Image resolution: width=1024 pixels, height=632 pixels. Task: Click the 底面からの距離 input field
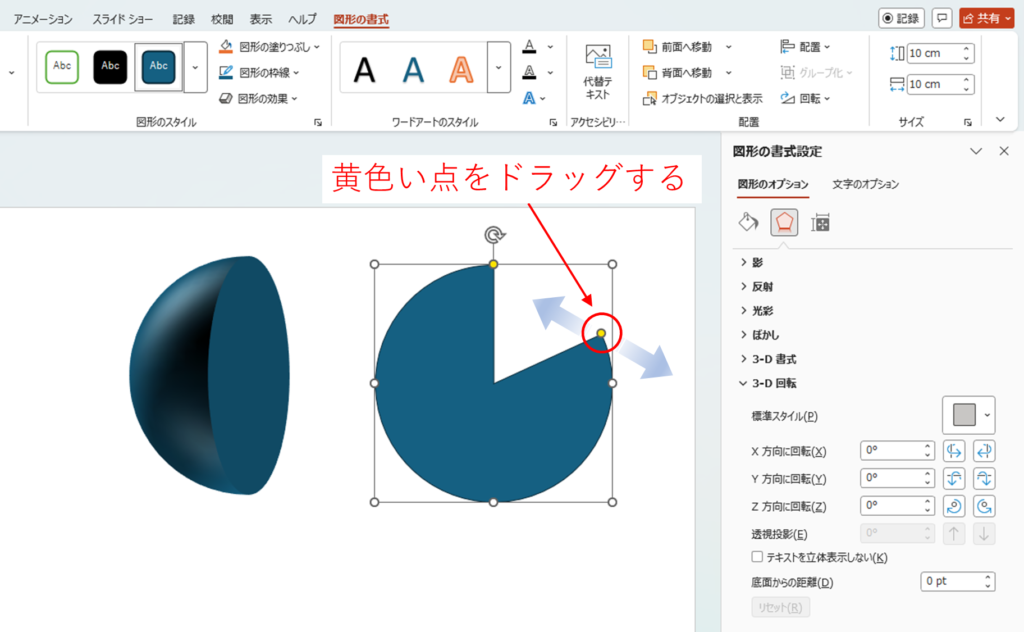950,581
